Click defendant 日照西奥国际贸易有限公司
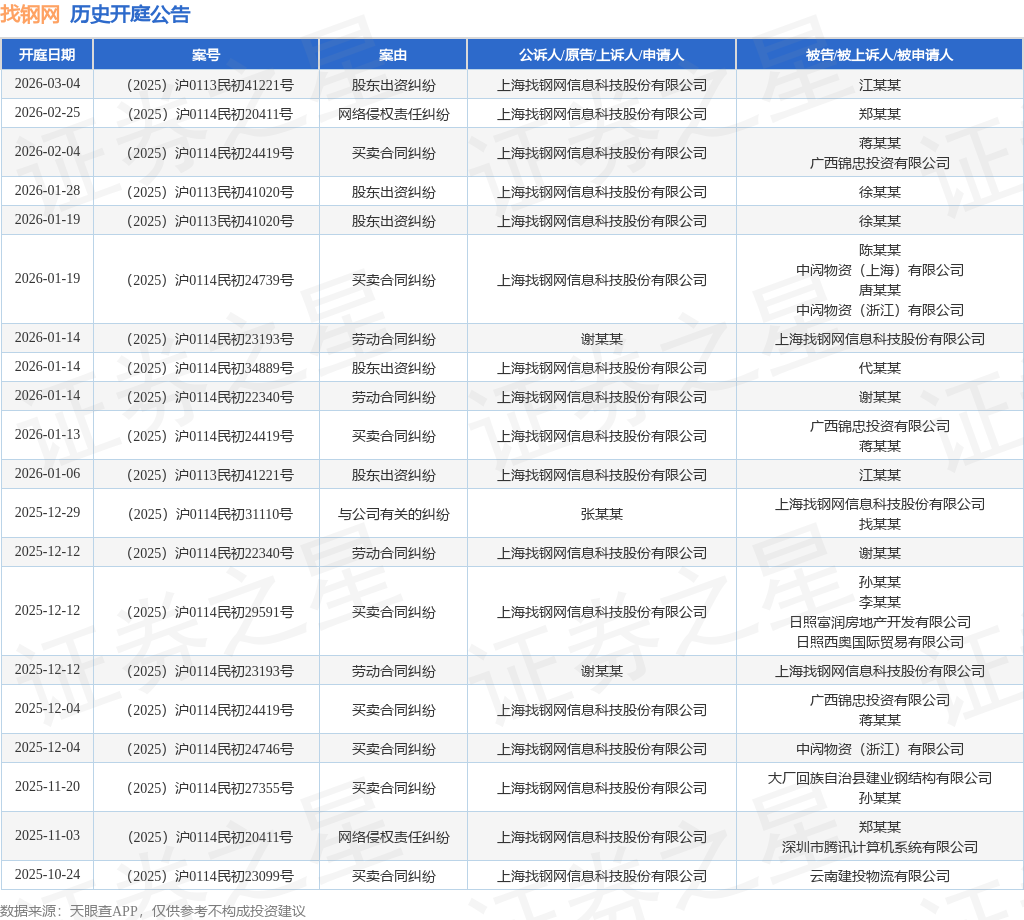Viewport: 1024px width, 920px height. (x=880, y=642)
